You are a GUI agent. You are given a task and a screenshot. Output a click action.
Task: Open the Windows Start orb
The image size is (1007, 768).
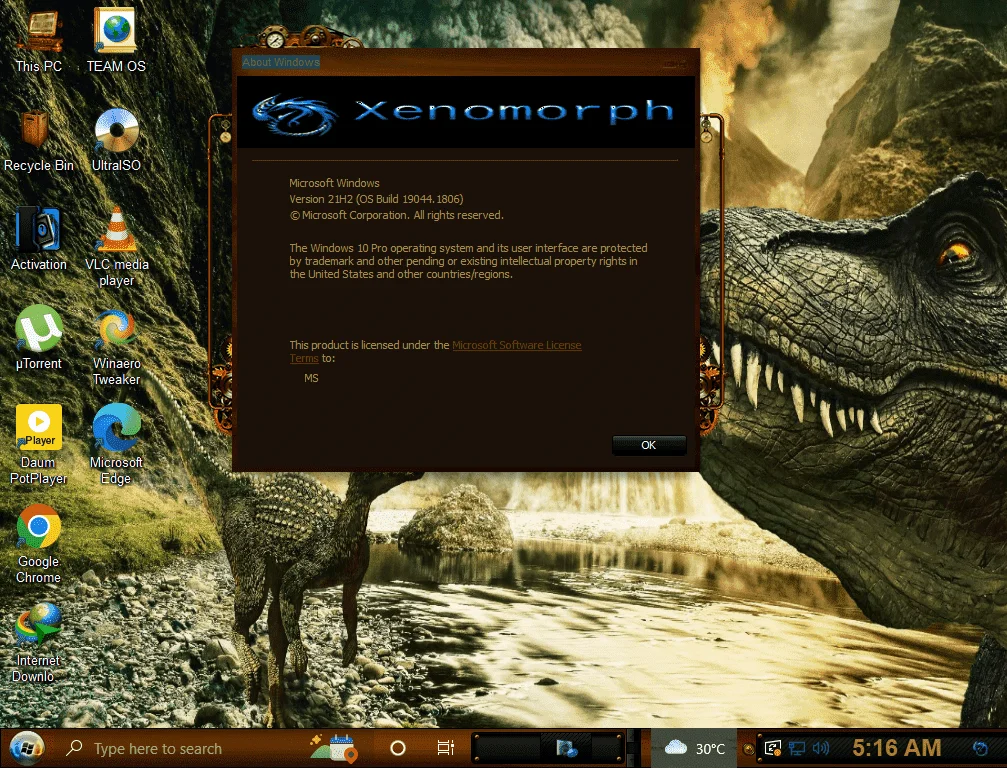click(26, 748)
